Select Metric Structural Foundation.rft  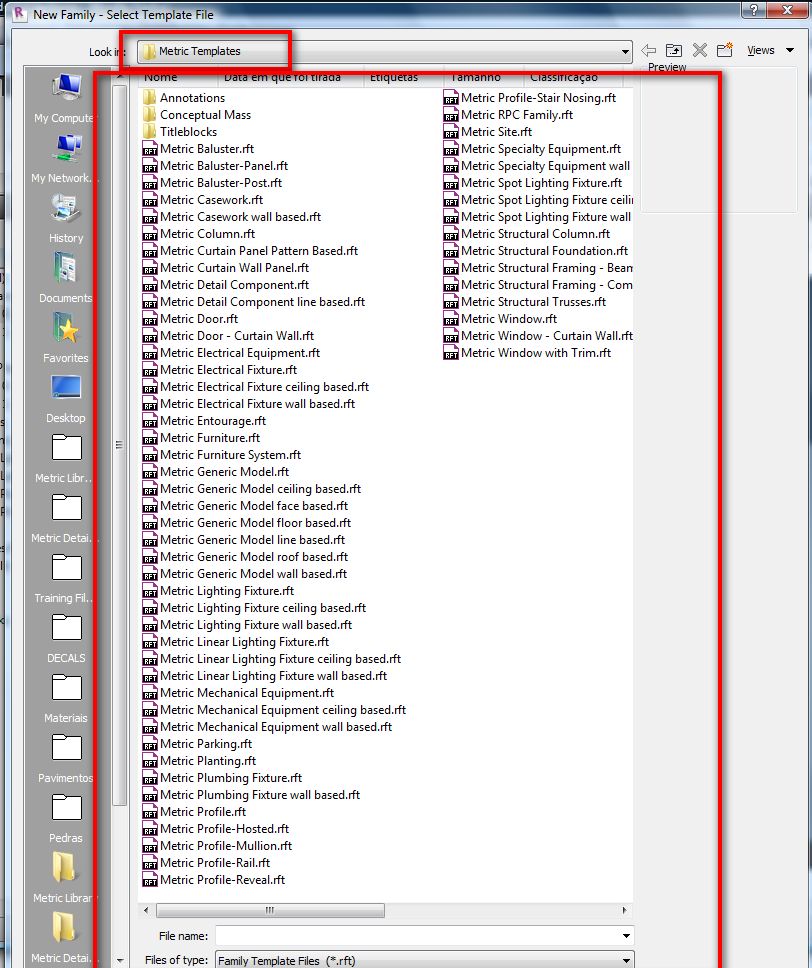click(536, 251)
